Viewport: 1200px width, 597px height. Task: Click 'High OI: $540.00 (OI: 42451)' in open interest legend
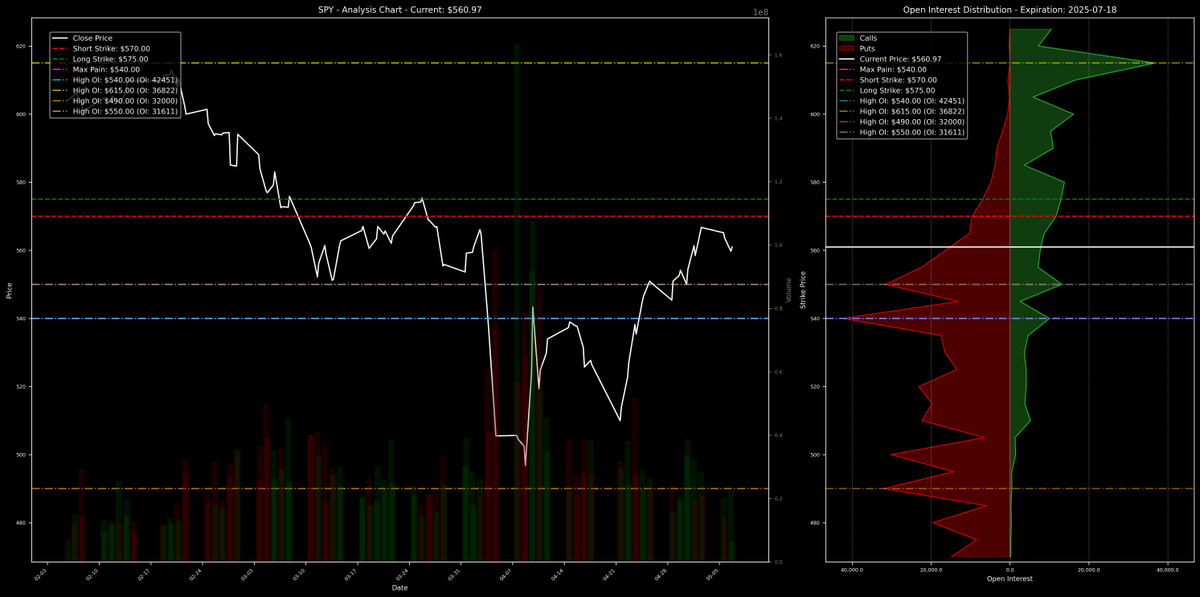tap(911, 101)
